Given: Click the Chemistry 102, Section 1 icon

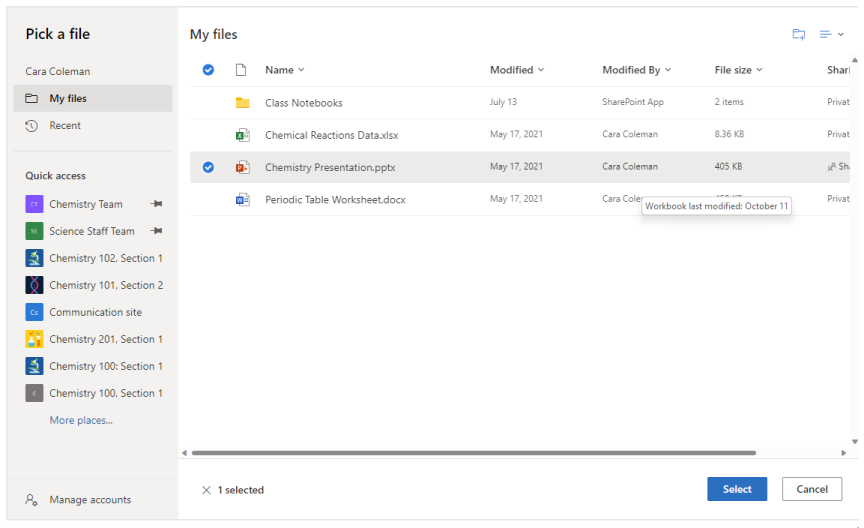Looking at the screenshot, I should [34, 258].
